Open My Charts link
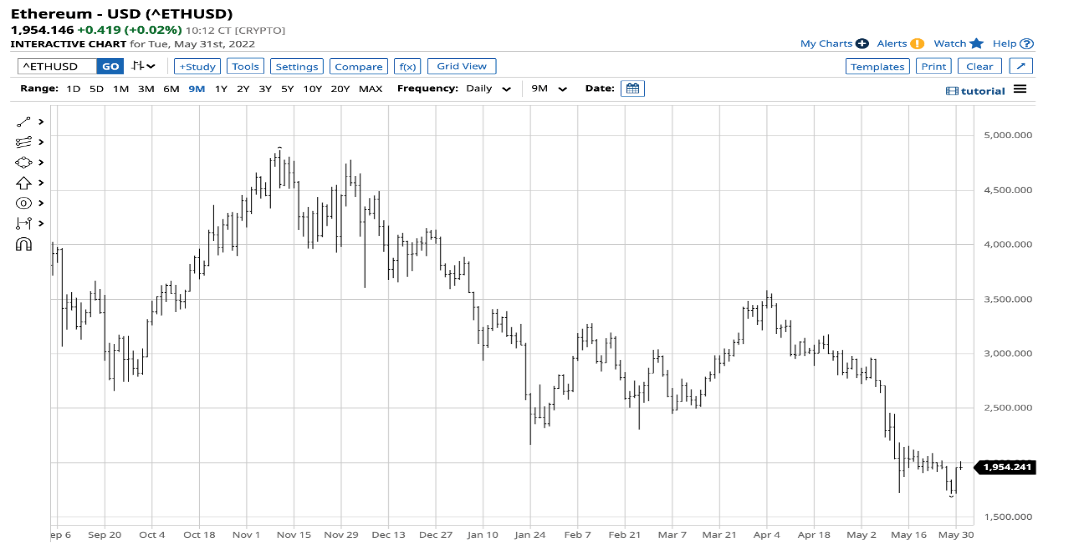 point(826,44)
